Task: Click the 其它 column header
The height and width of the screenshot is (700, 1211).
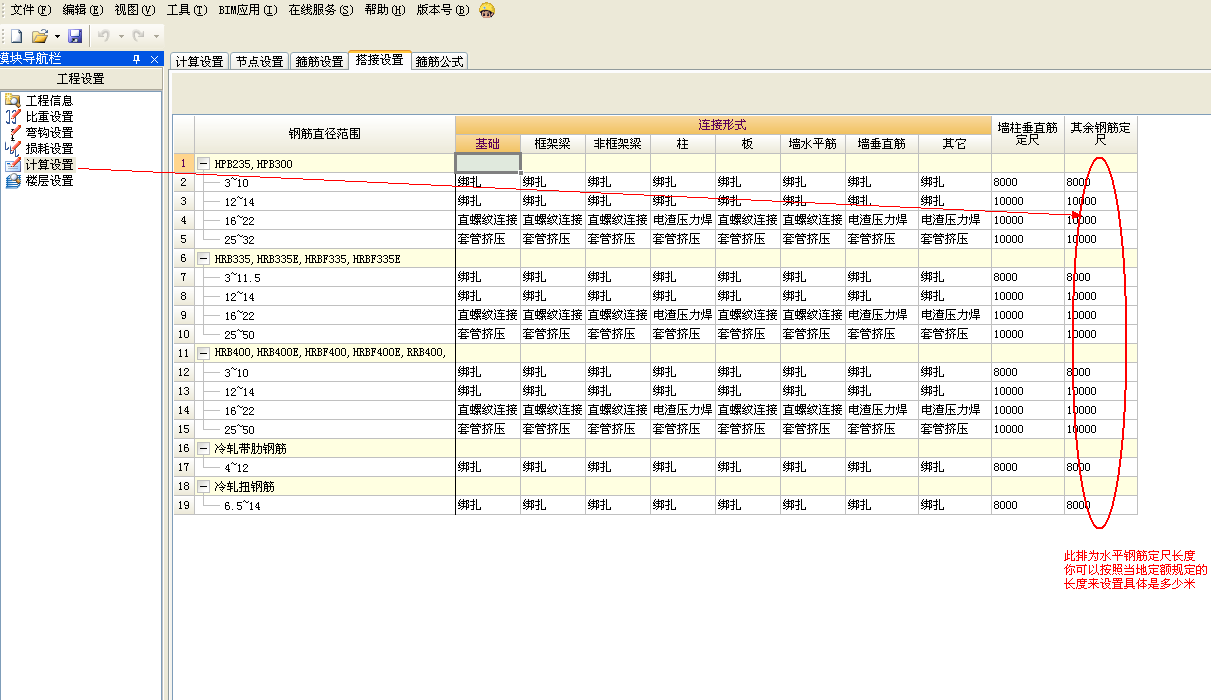Action: point(955,144)
